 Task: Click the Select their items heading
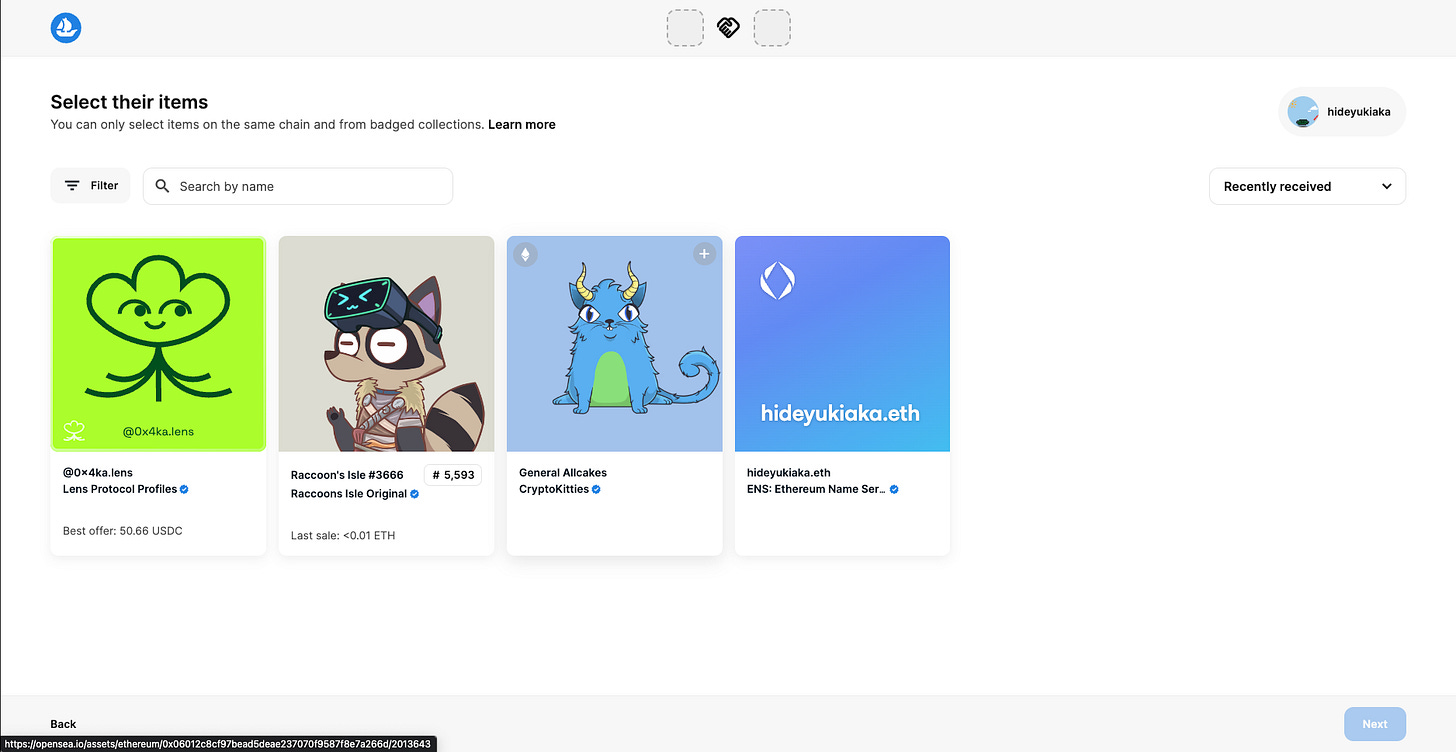pos(129,102)
